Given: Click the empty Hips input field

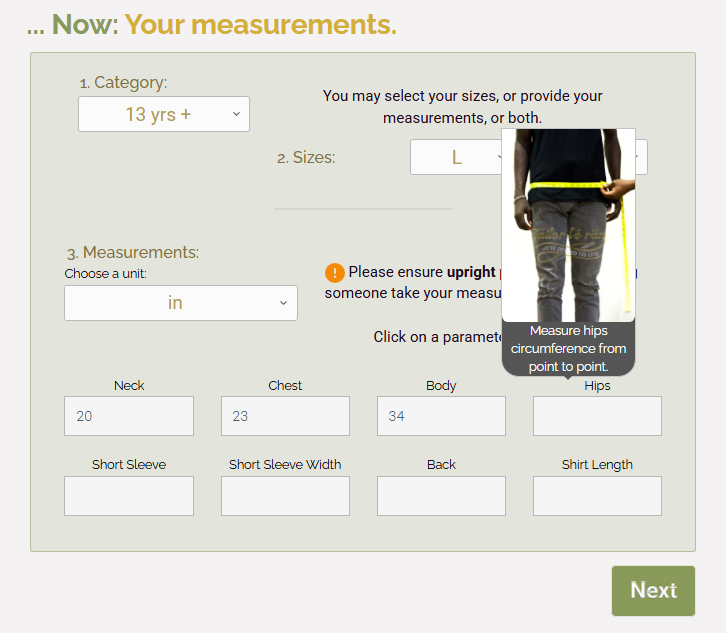Looking at the screenshot, I should coord(597,416).
